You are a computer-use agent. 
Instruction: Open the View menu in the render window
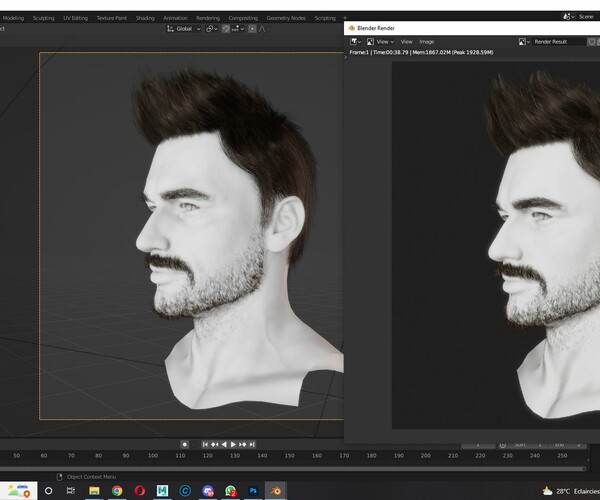(406, 42)
